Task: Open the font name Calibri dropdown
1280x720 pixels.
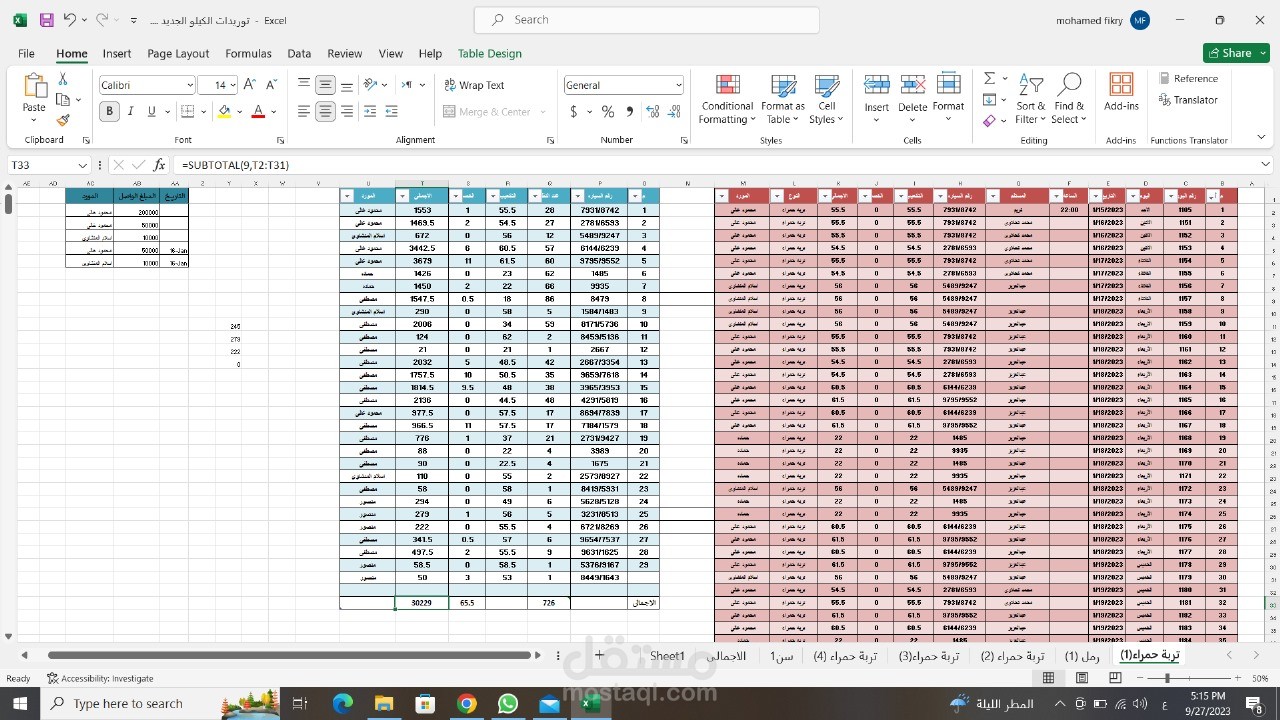Action: [189, 86]
